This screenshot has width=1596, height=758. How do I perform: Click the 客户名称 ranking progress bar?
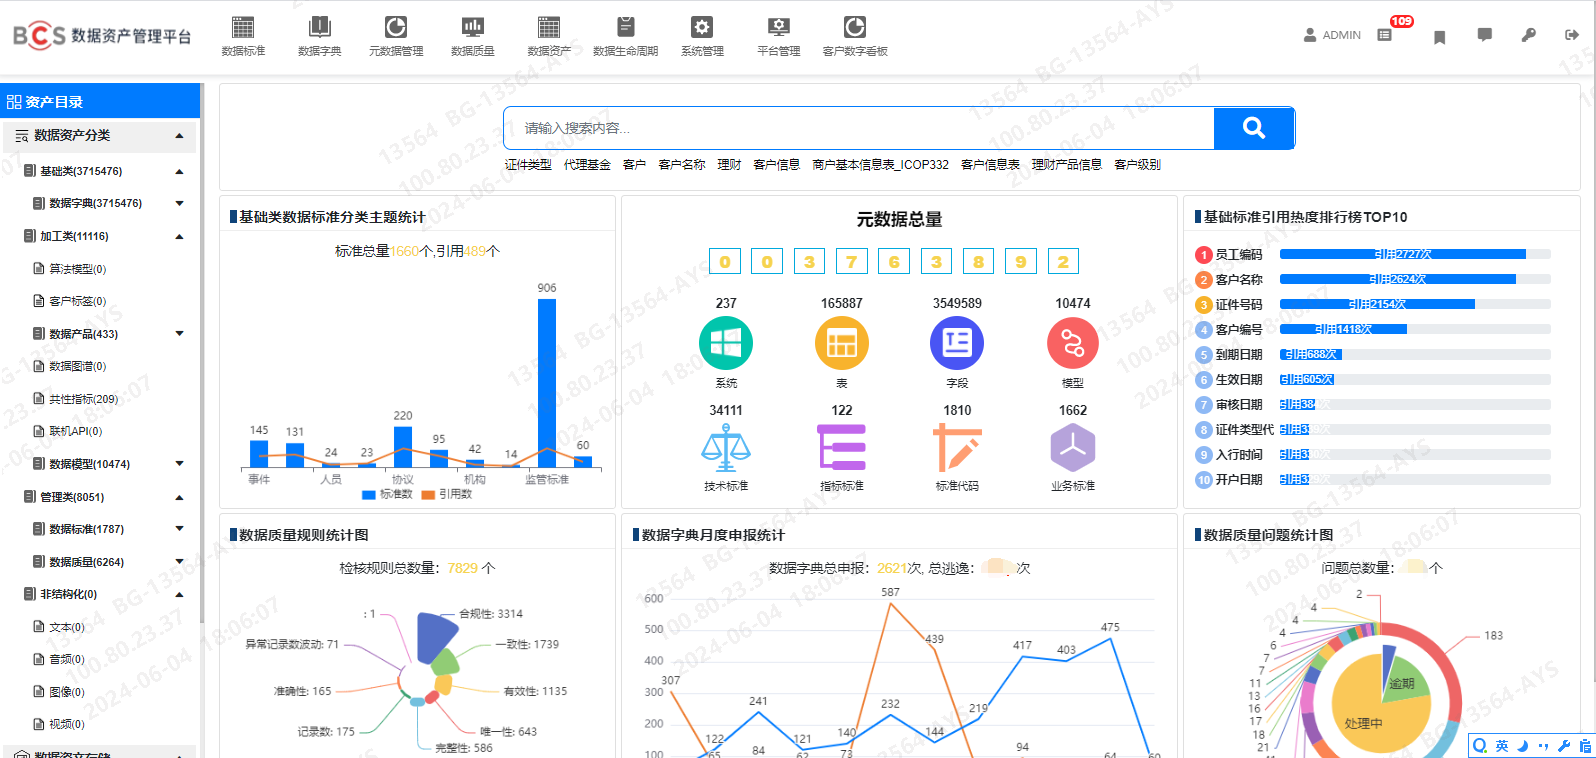click(x=1415, y=279)
